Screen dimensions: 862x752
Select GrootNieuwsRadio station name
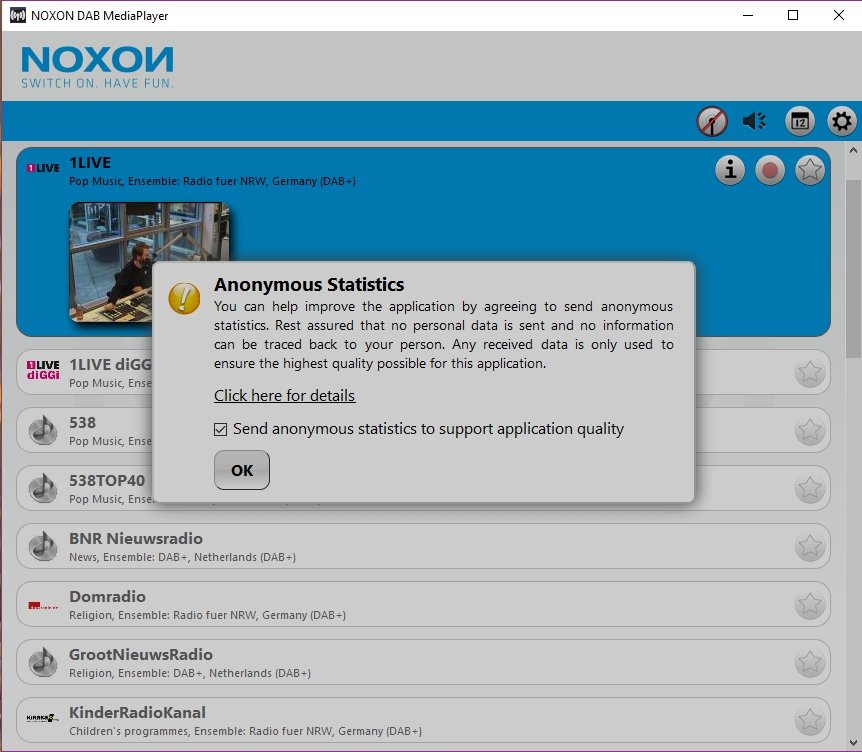141,655
